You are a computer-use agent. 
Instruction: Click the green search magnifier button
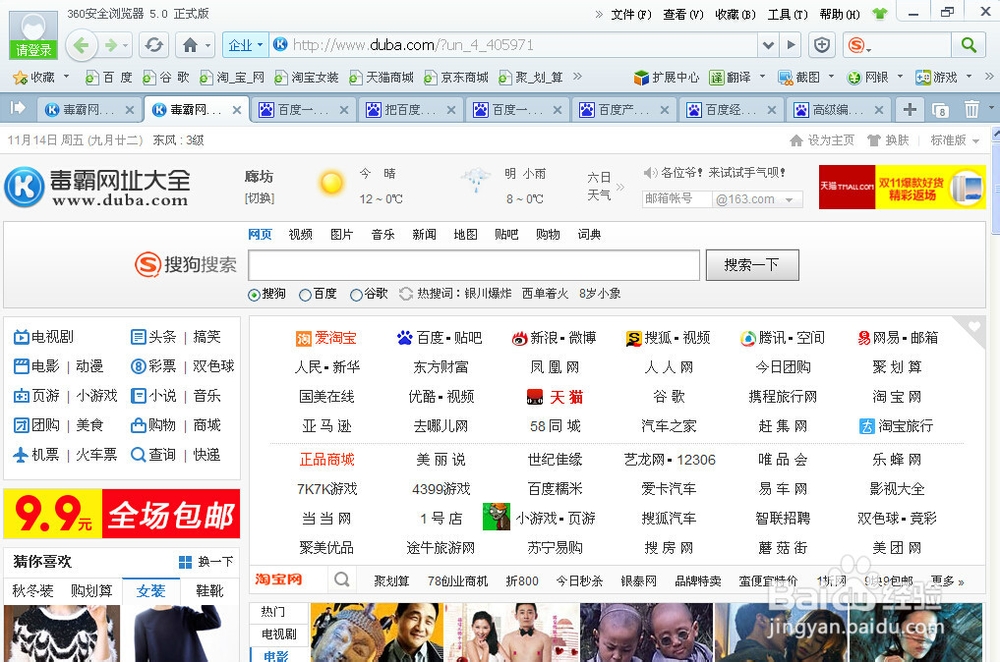point(968,45)
